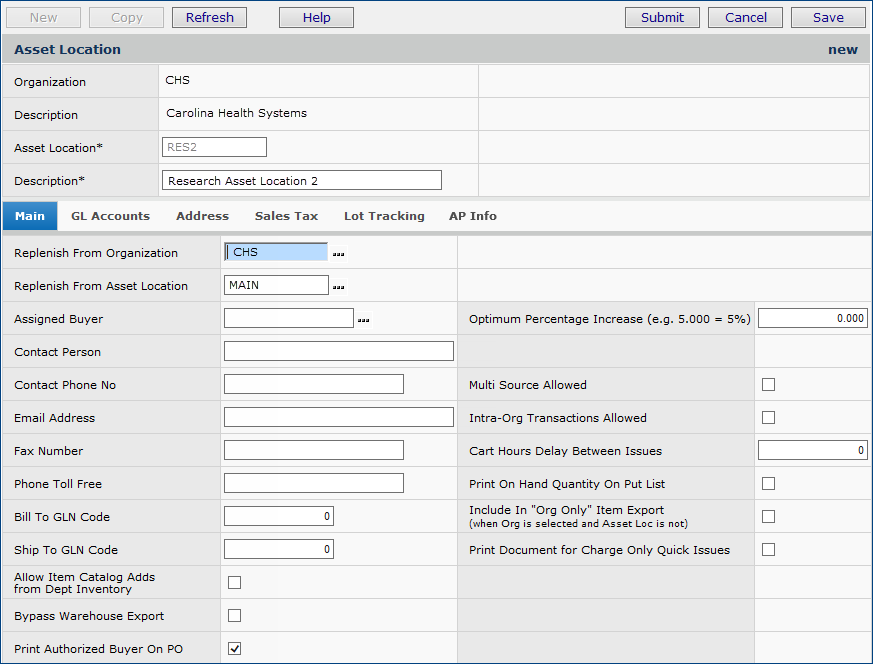Check Print On Hand Quantity On Put List

768,484
